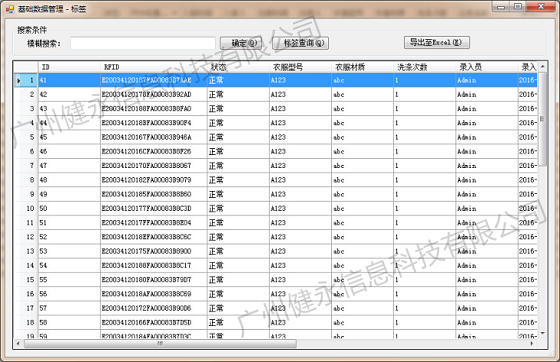This screenshot has height=362, width=560.
Task: Click Admin cell in row 4
Action: pos(487,123)
